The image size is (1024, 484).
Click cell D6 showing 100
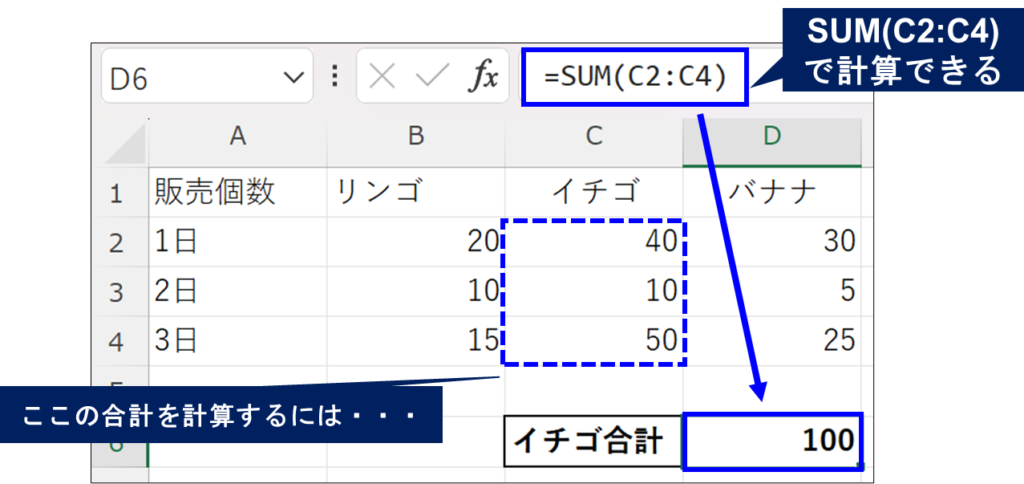pyautogui.click(x=771, y=440)
